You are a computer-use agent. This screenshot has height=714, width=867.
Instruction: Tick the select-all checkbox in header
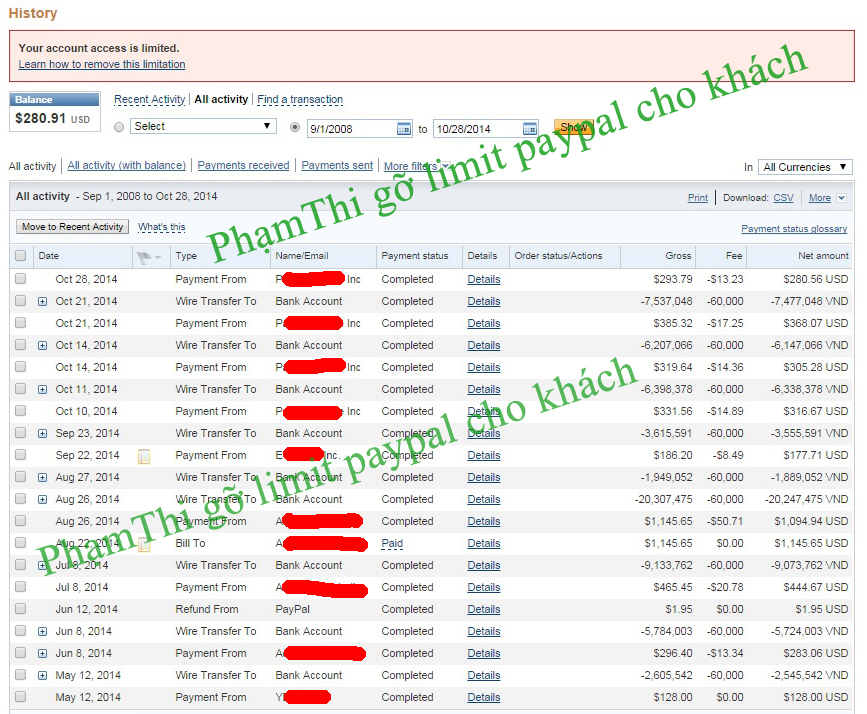click(20, 256)
